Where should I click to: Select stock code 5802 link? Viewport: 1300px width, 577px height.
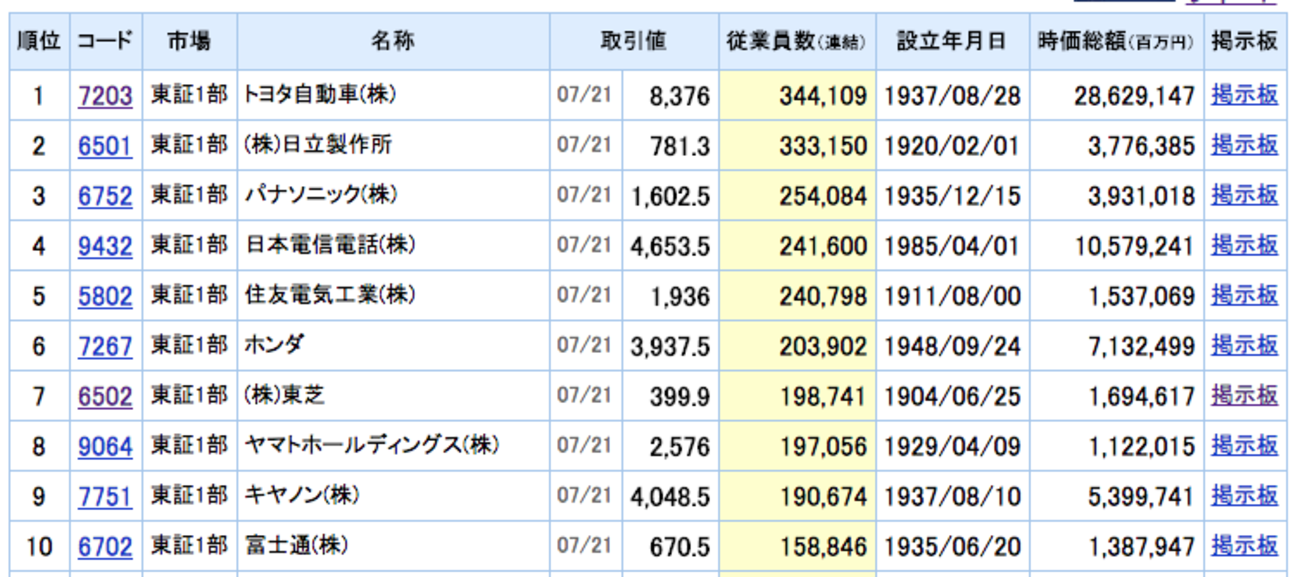(105, 296)
